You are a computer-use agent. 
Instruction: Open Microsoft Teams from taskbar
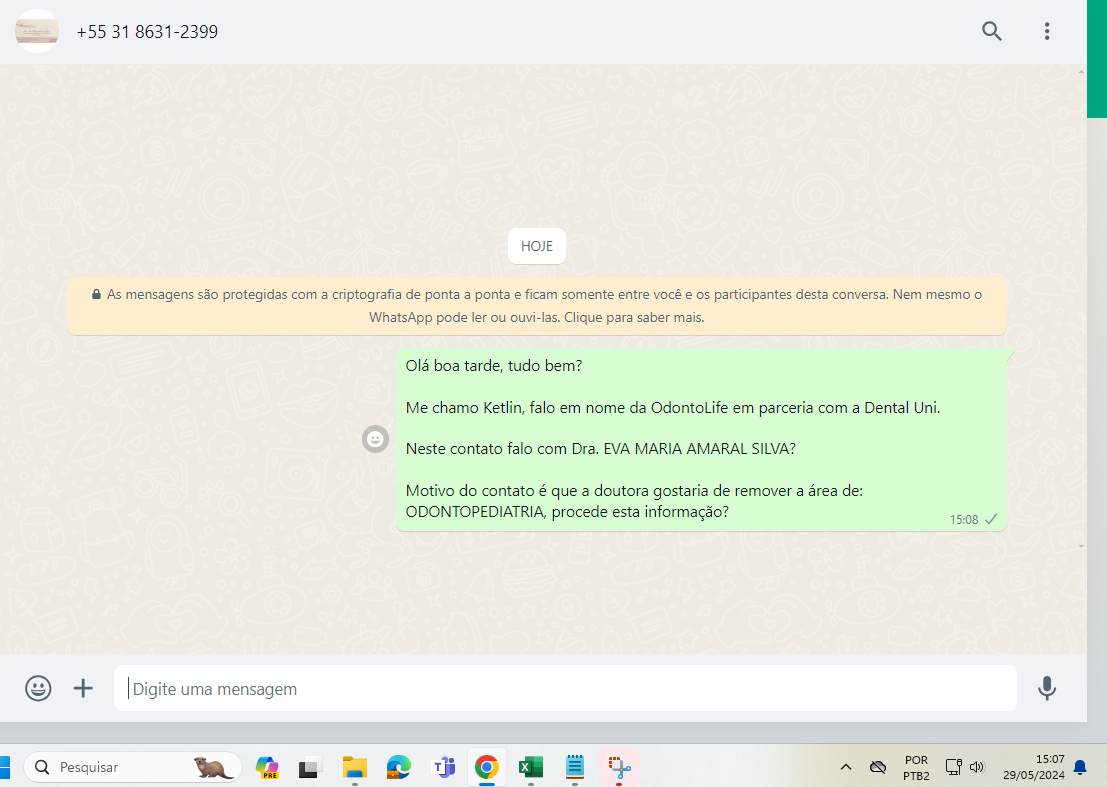click(443, 767)
